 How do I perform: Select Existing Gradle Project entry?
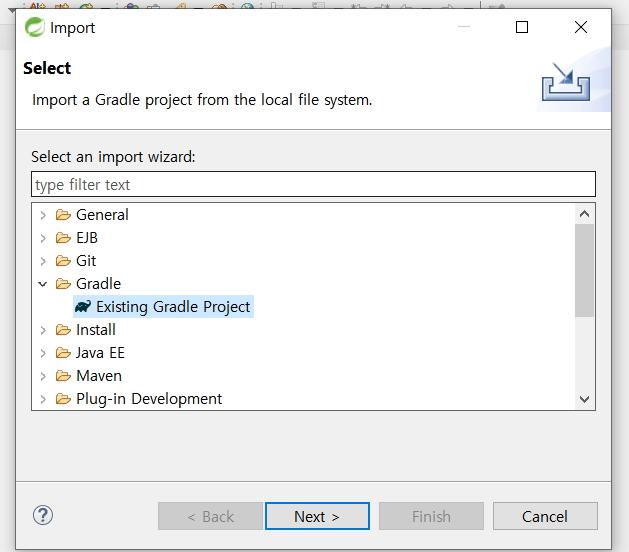[x=163, y=307]
